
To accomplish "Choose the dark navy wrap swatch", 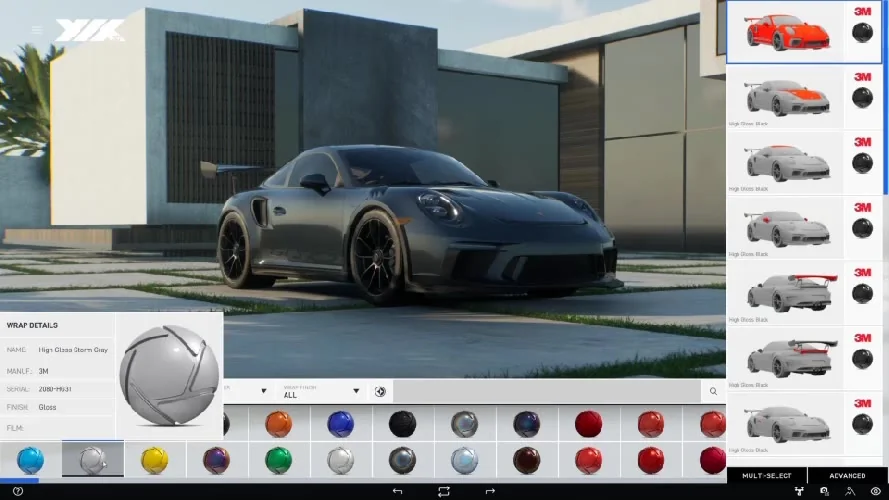I will click(x=527, y=424).
